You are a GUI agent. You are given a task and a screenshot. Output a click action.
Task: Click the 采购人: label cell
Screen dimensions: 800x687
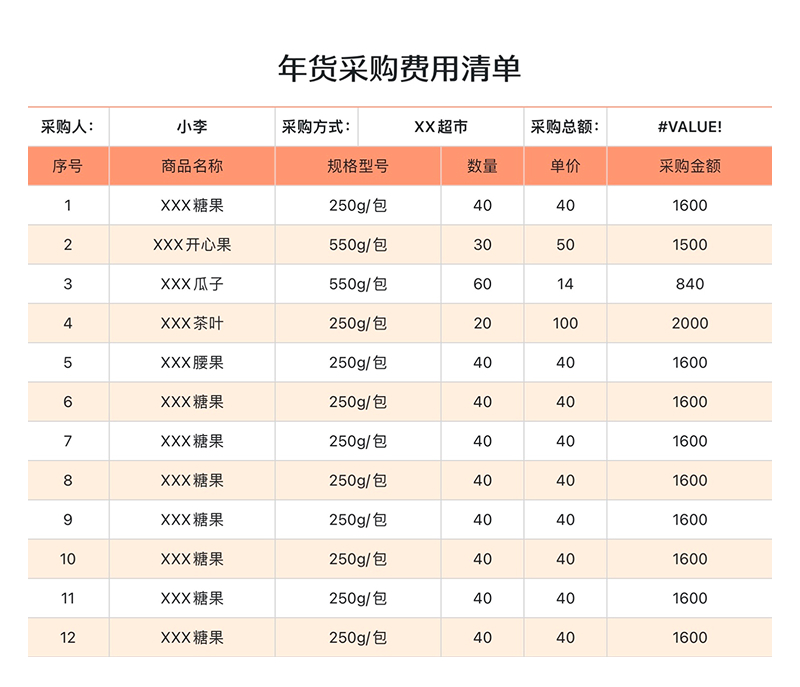coord(68,126)
